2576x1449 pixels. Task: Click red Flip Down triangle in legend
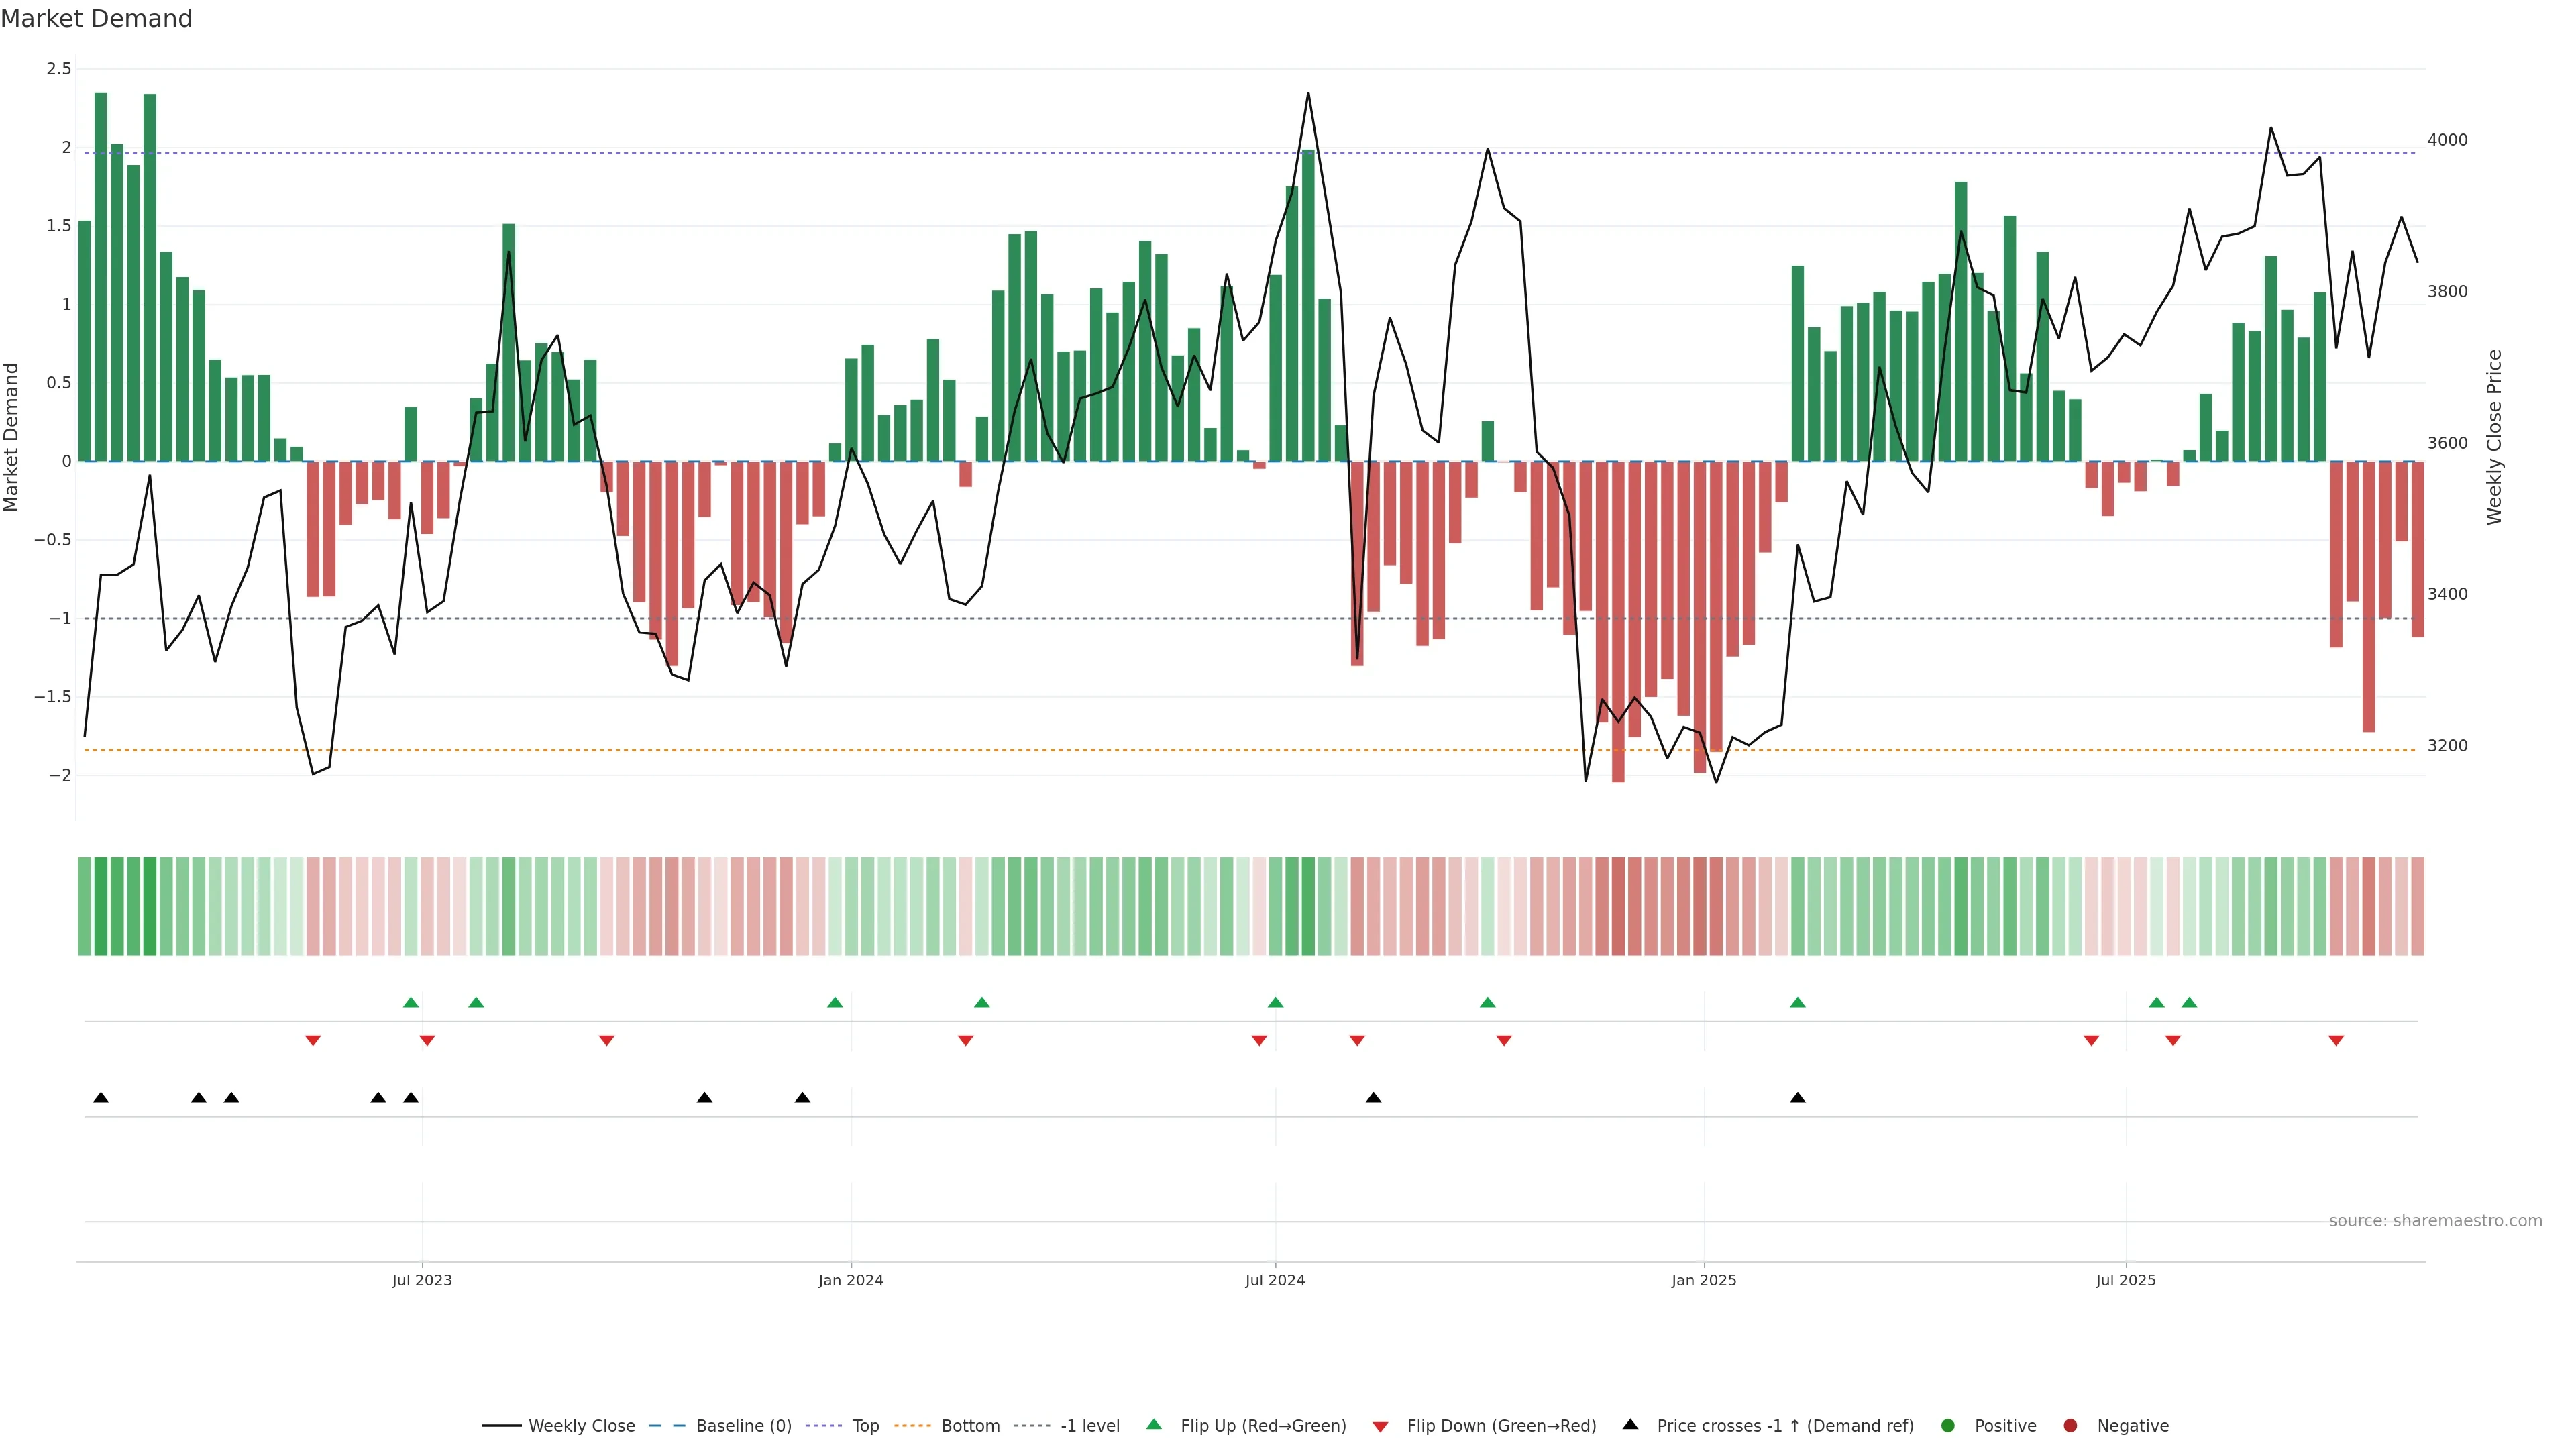coord(1381,1427)
